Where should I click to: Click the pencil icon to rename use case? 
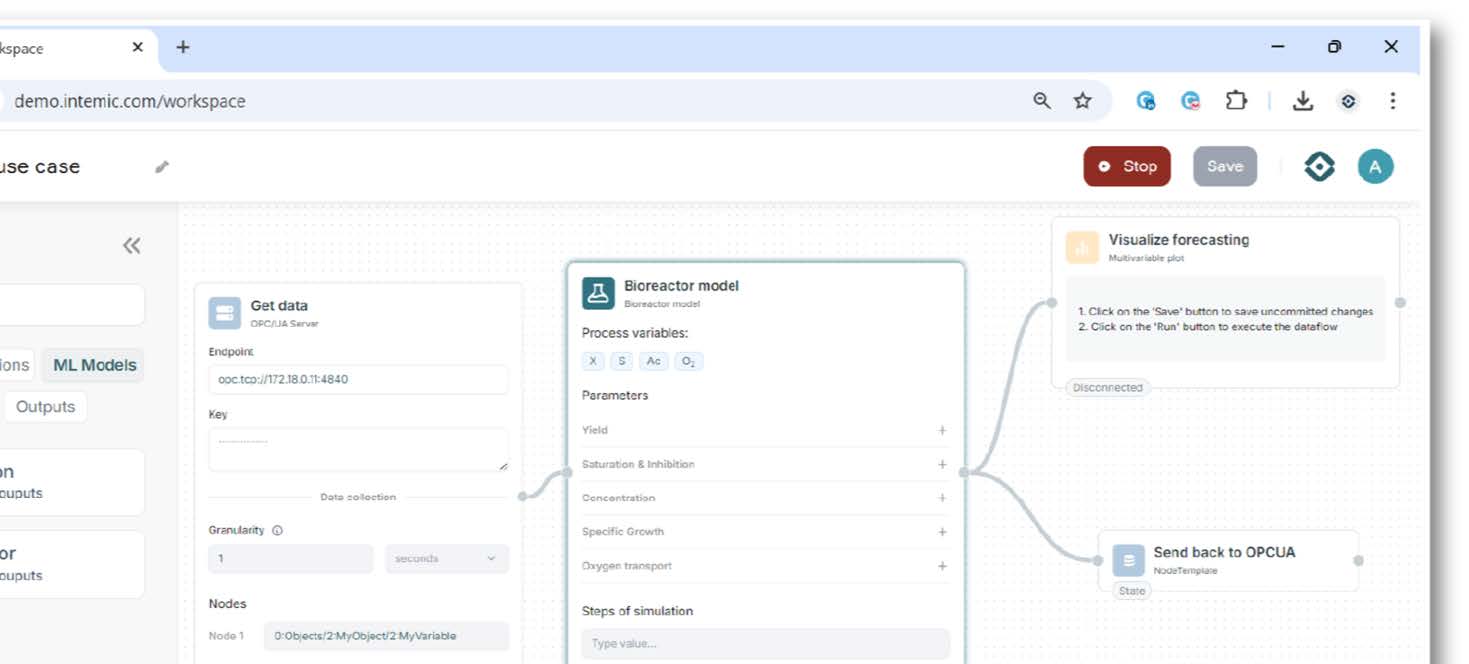pos(162,167)
